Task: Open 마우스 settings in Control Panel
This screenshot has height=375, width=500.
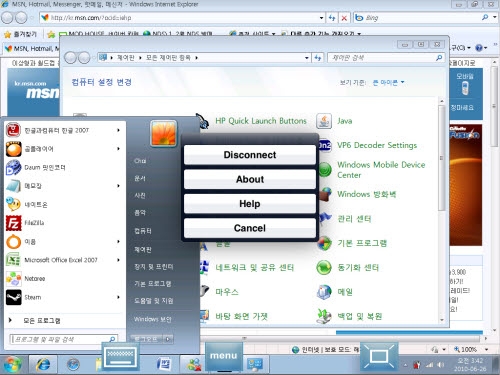Action: tap(227, 292)
